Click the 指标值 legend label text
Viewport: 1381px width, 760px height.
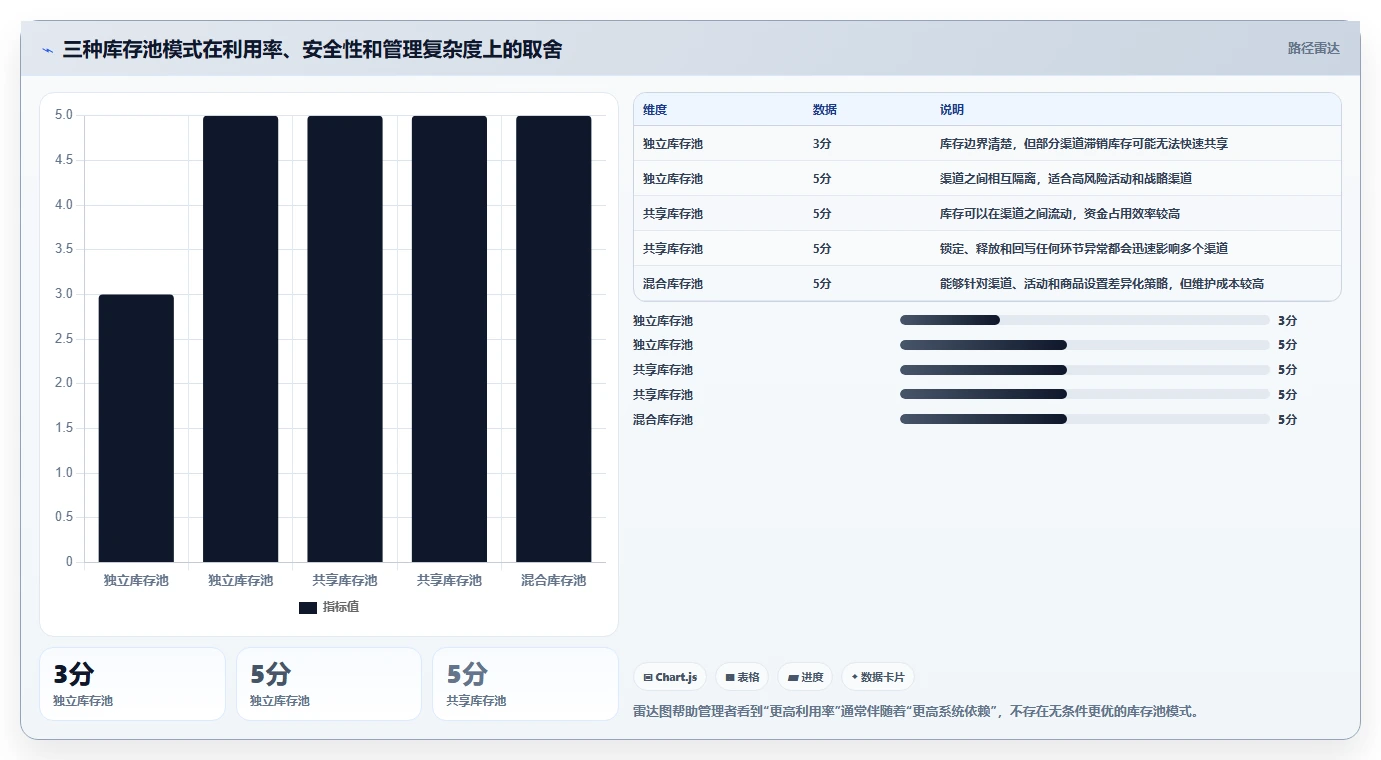click(x=341, y=608)
